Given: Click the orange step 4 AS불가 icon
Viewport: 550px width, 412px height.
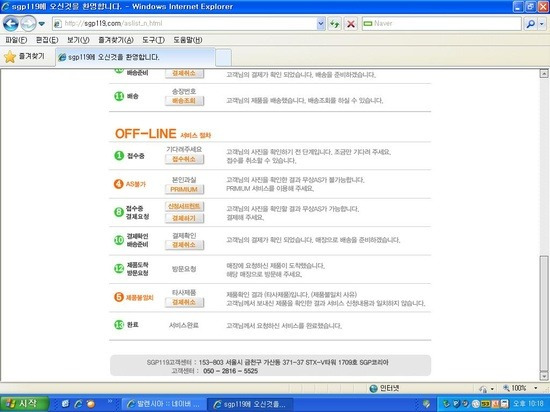Looking at the screenshot, I should pyautogui.click(x=119, y=184).
